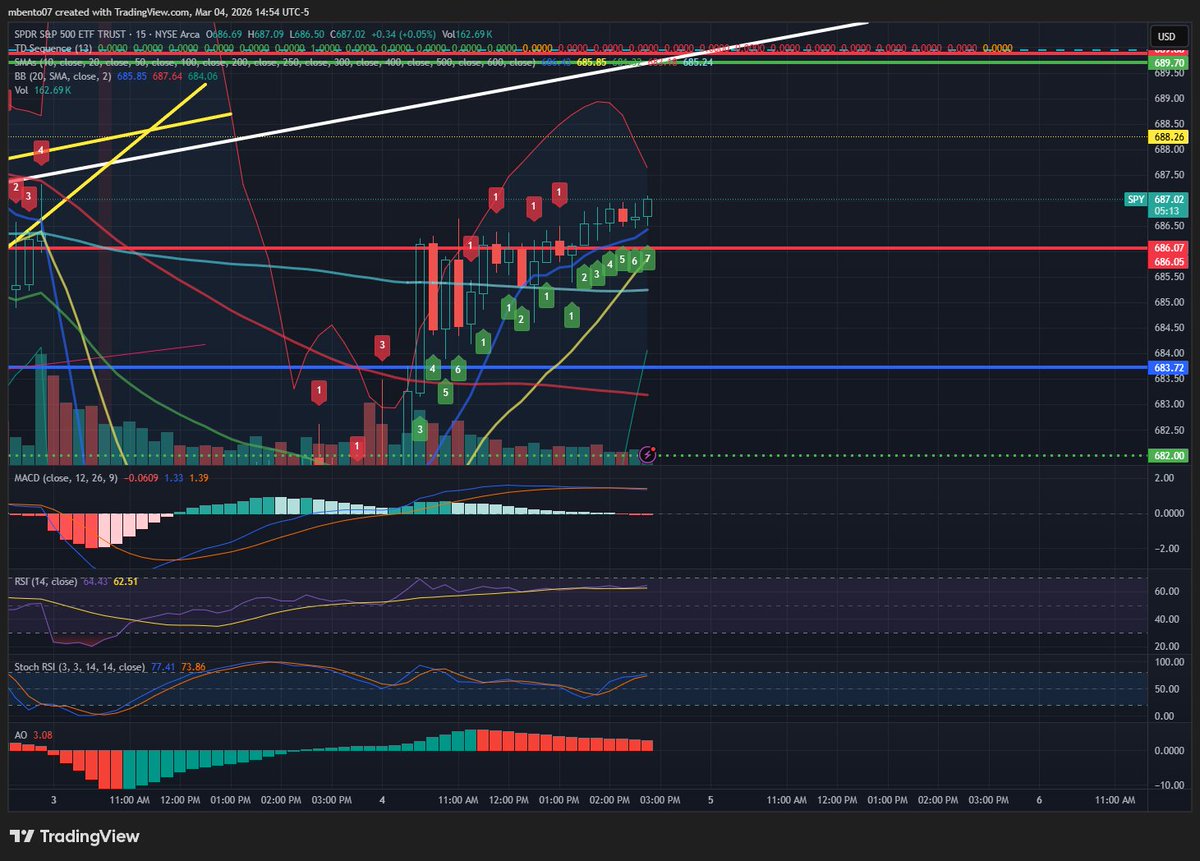Click the 684.50 price scale label

(x=1170, y=327)
